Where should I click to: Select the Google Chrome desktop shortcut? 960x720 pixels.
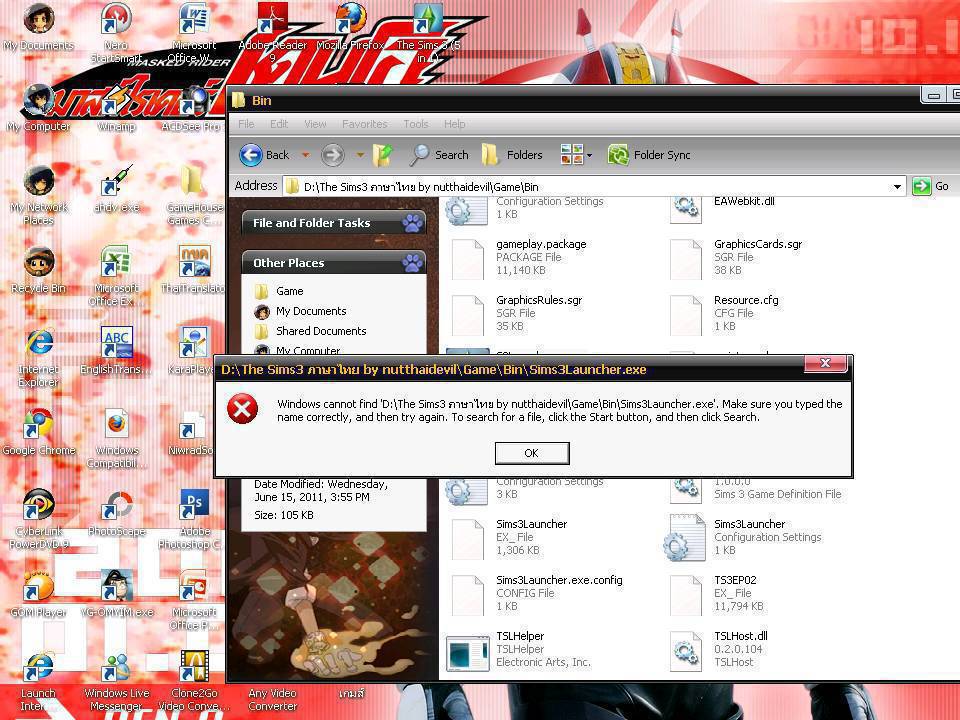tap(39, 432)
